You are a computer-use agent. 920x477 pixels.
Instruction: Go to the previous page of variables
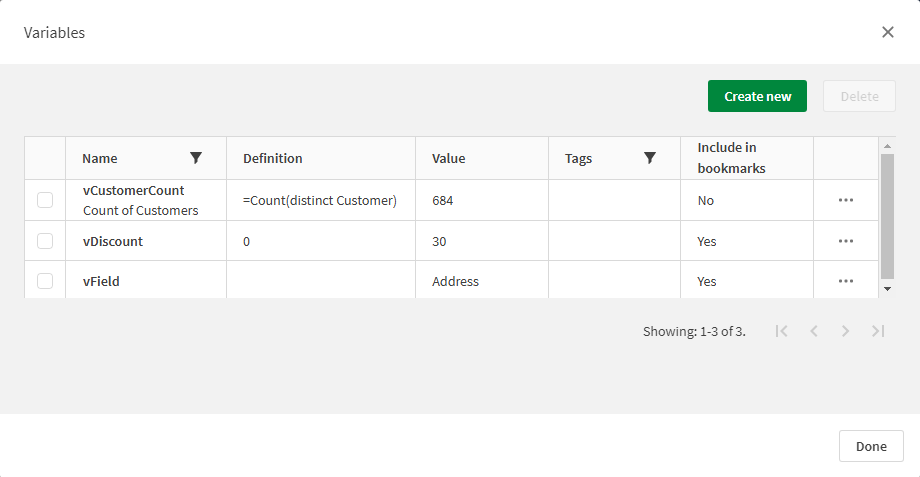point(814,331)
